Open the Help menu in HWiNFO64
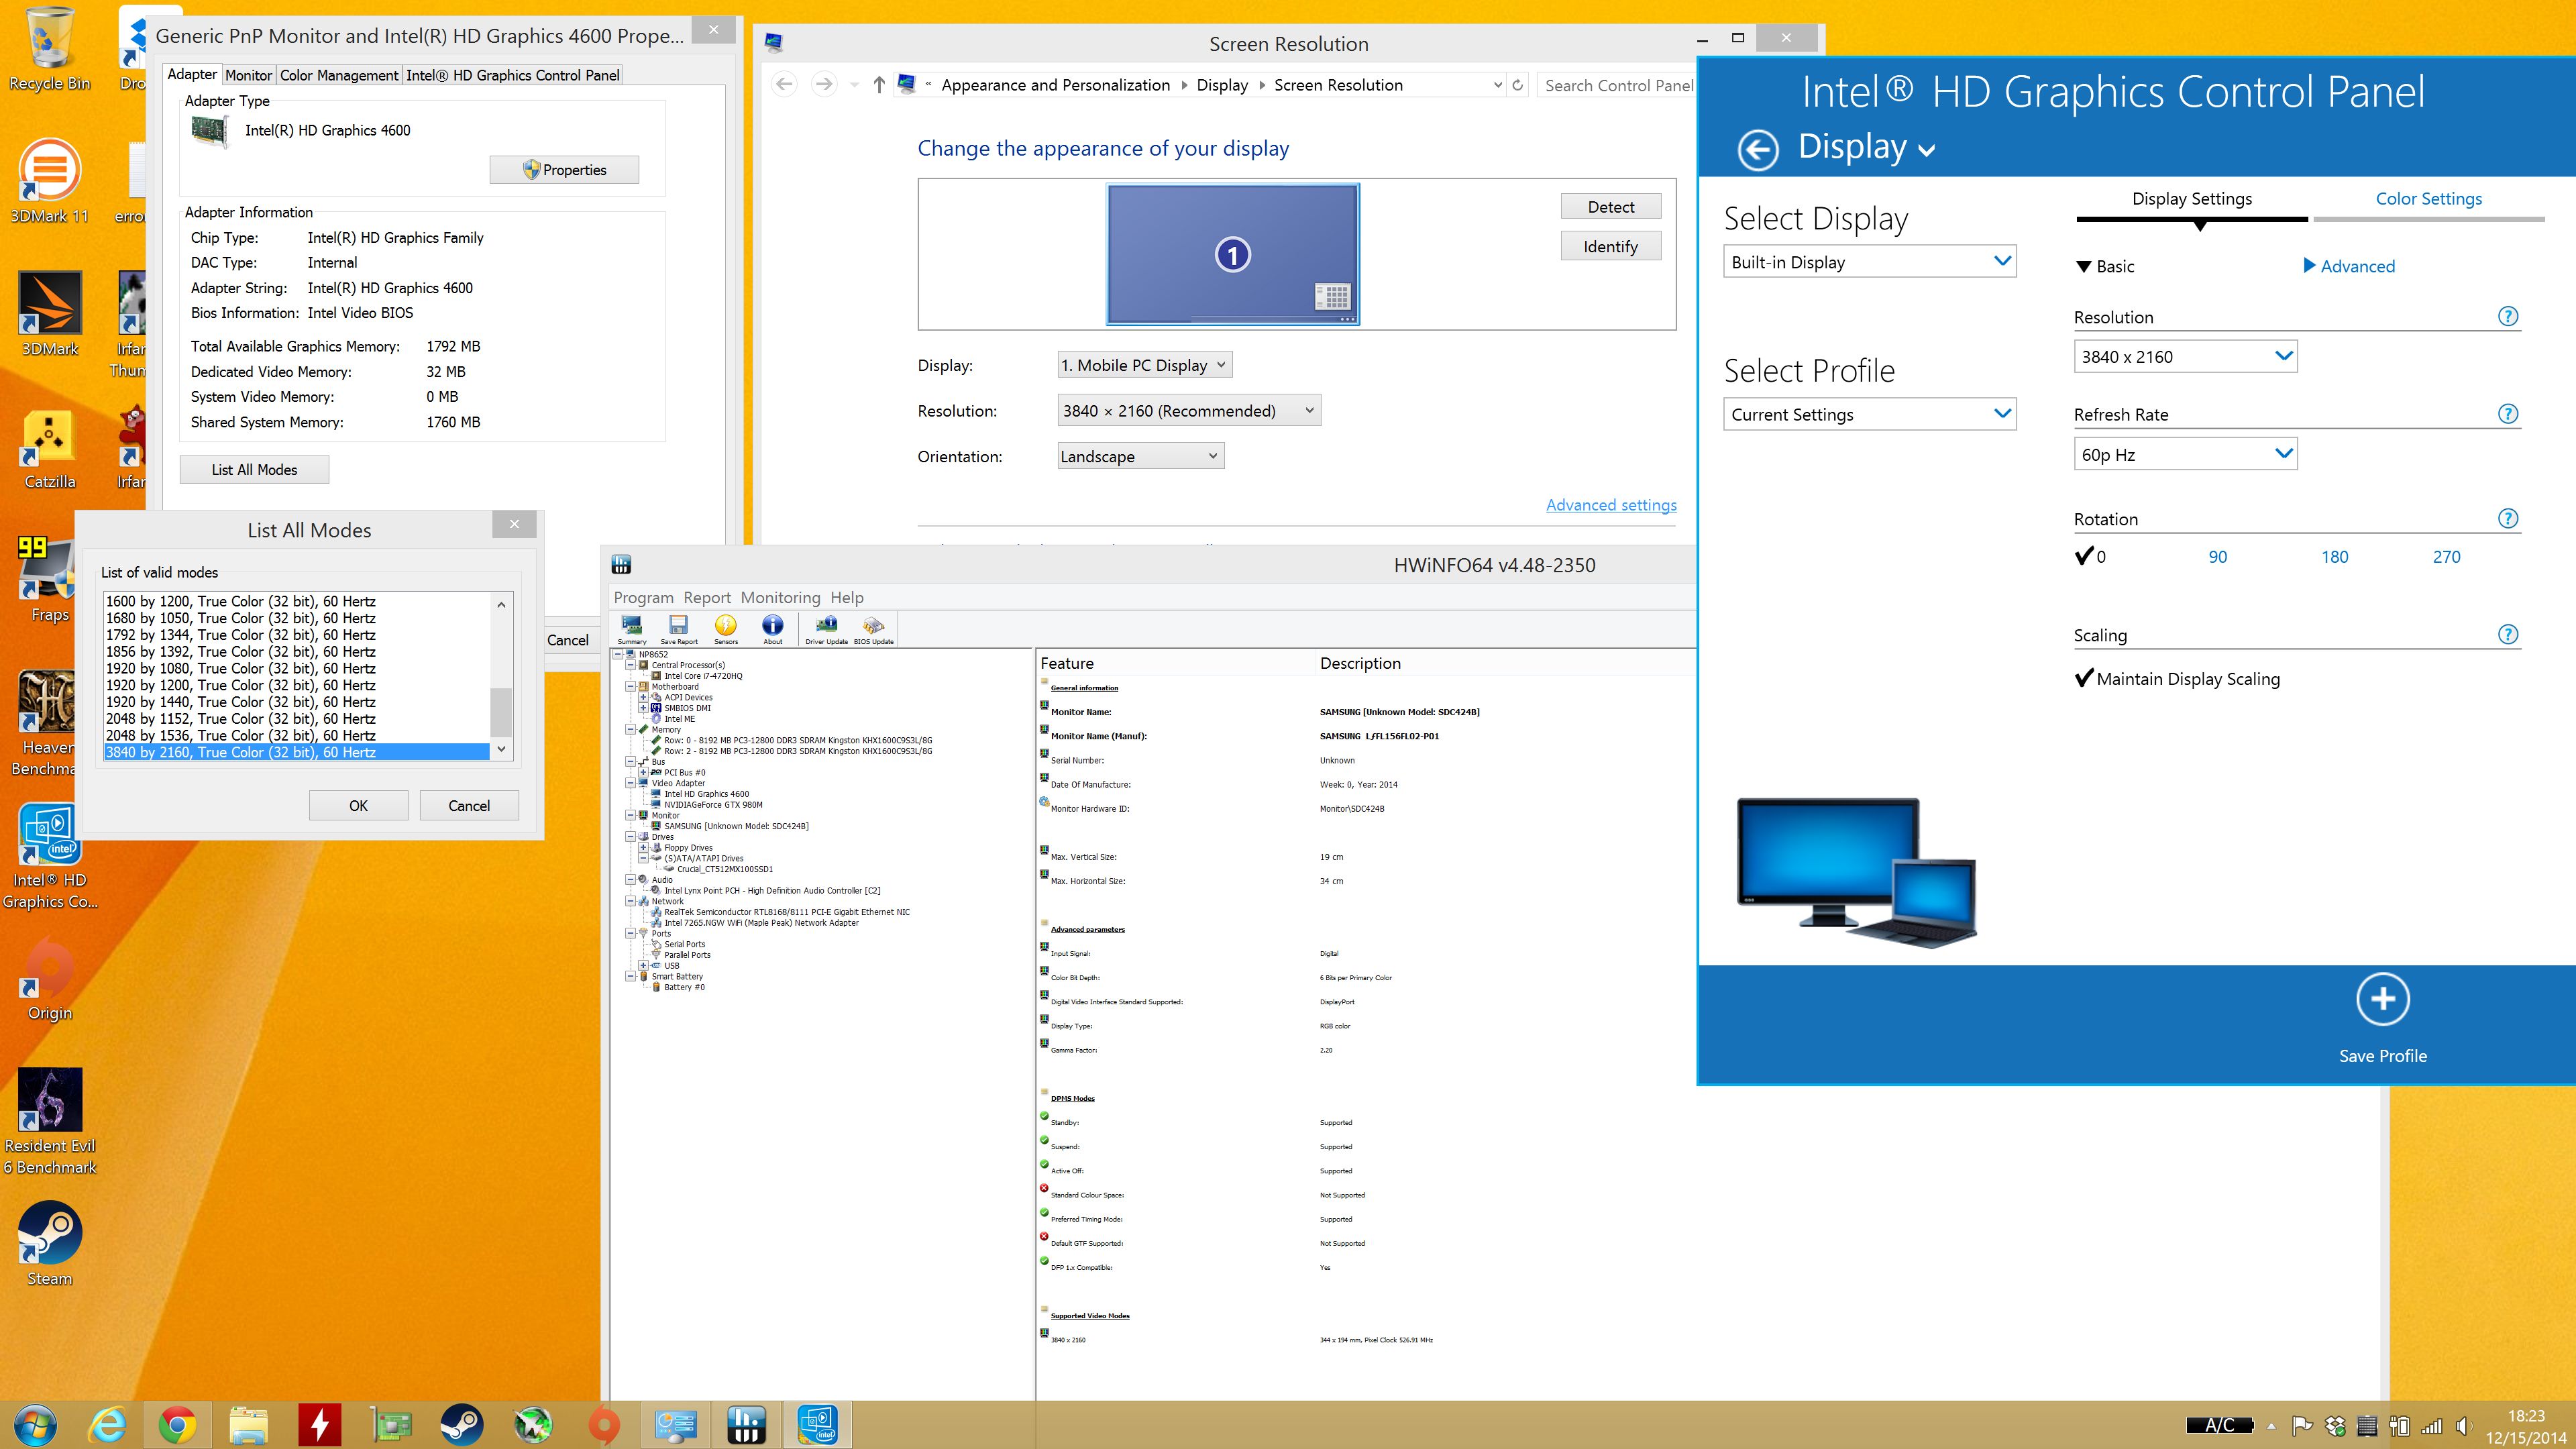The image size is (2576, 1449). [x=846, y=597]
